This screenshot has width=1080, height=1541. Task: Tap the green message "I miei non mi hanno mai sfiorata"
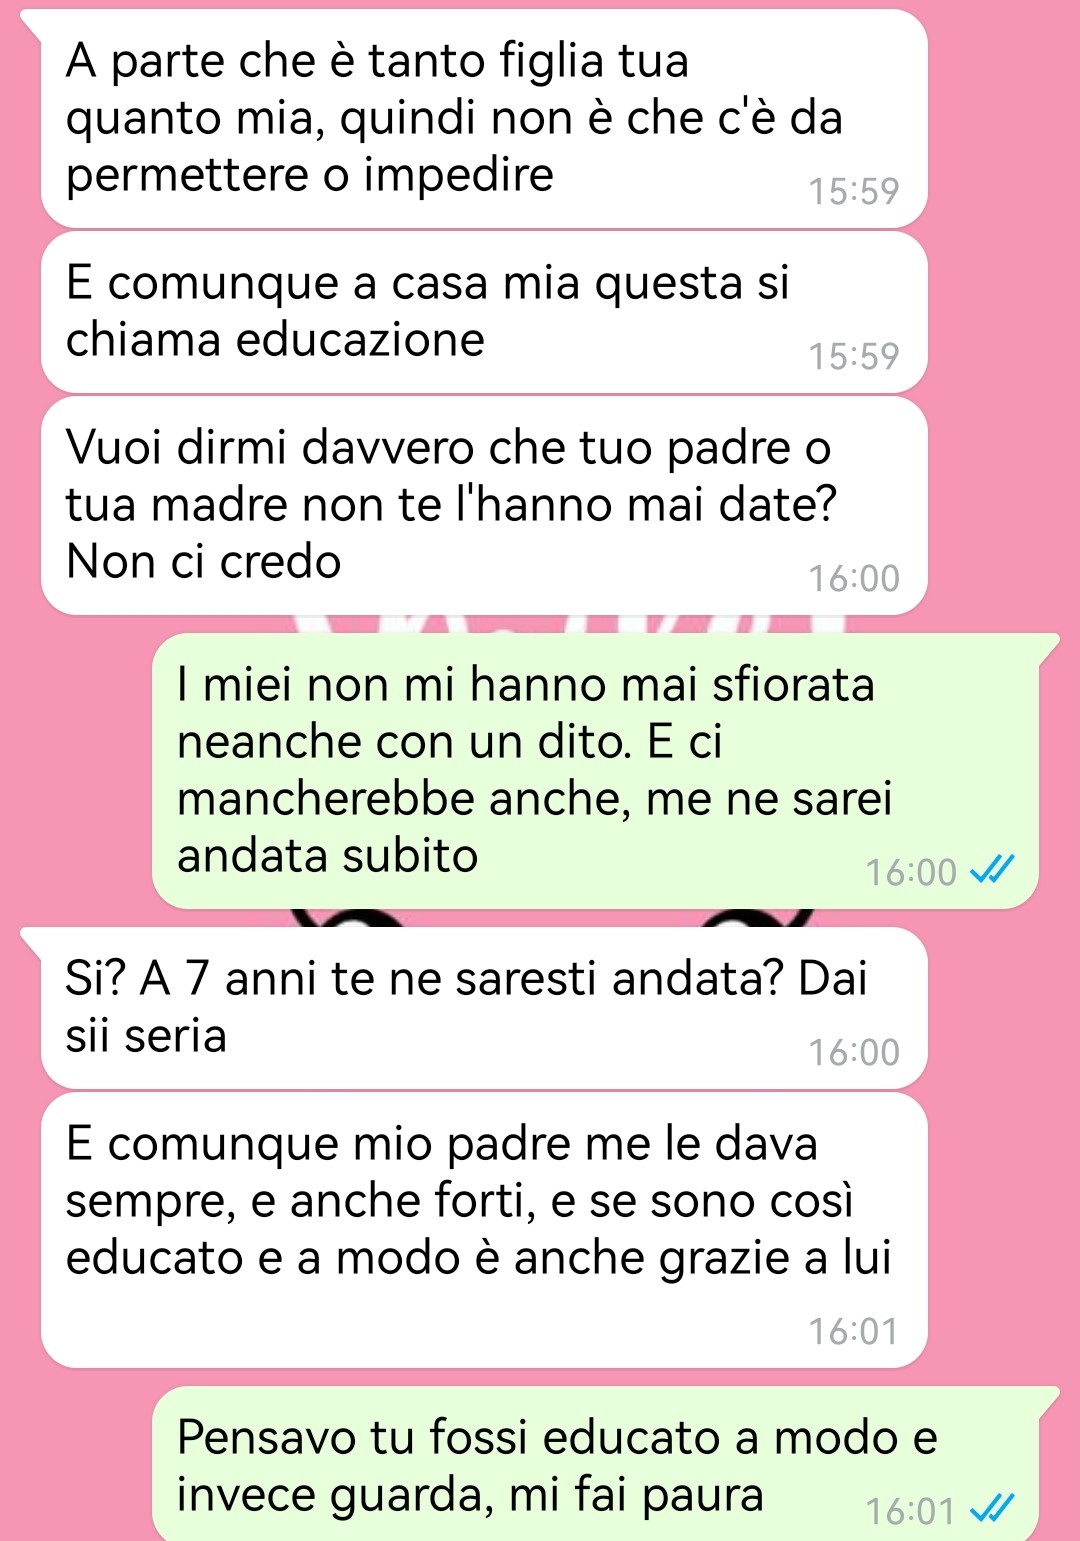click(x=595, y=771)
